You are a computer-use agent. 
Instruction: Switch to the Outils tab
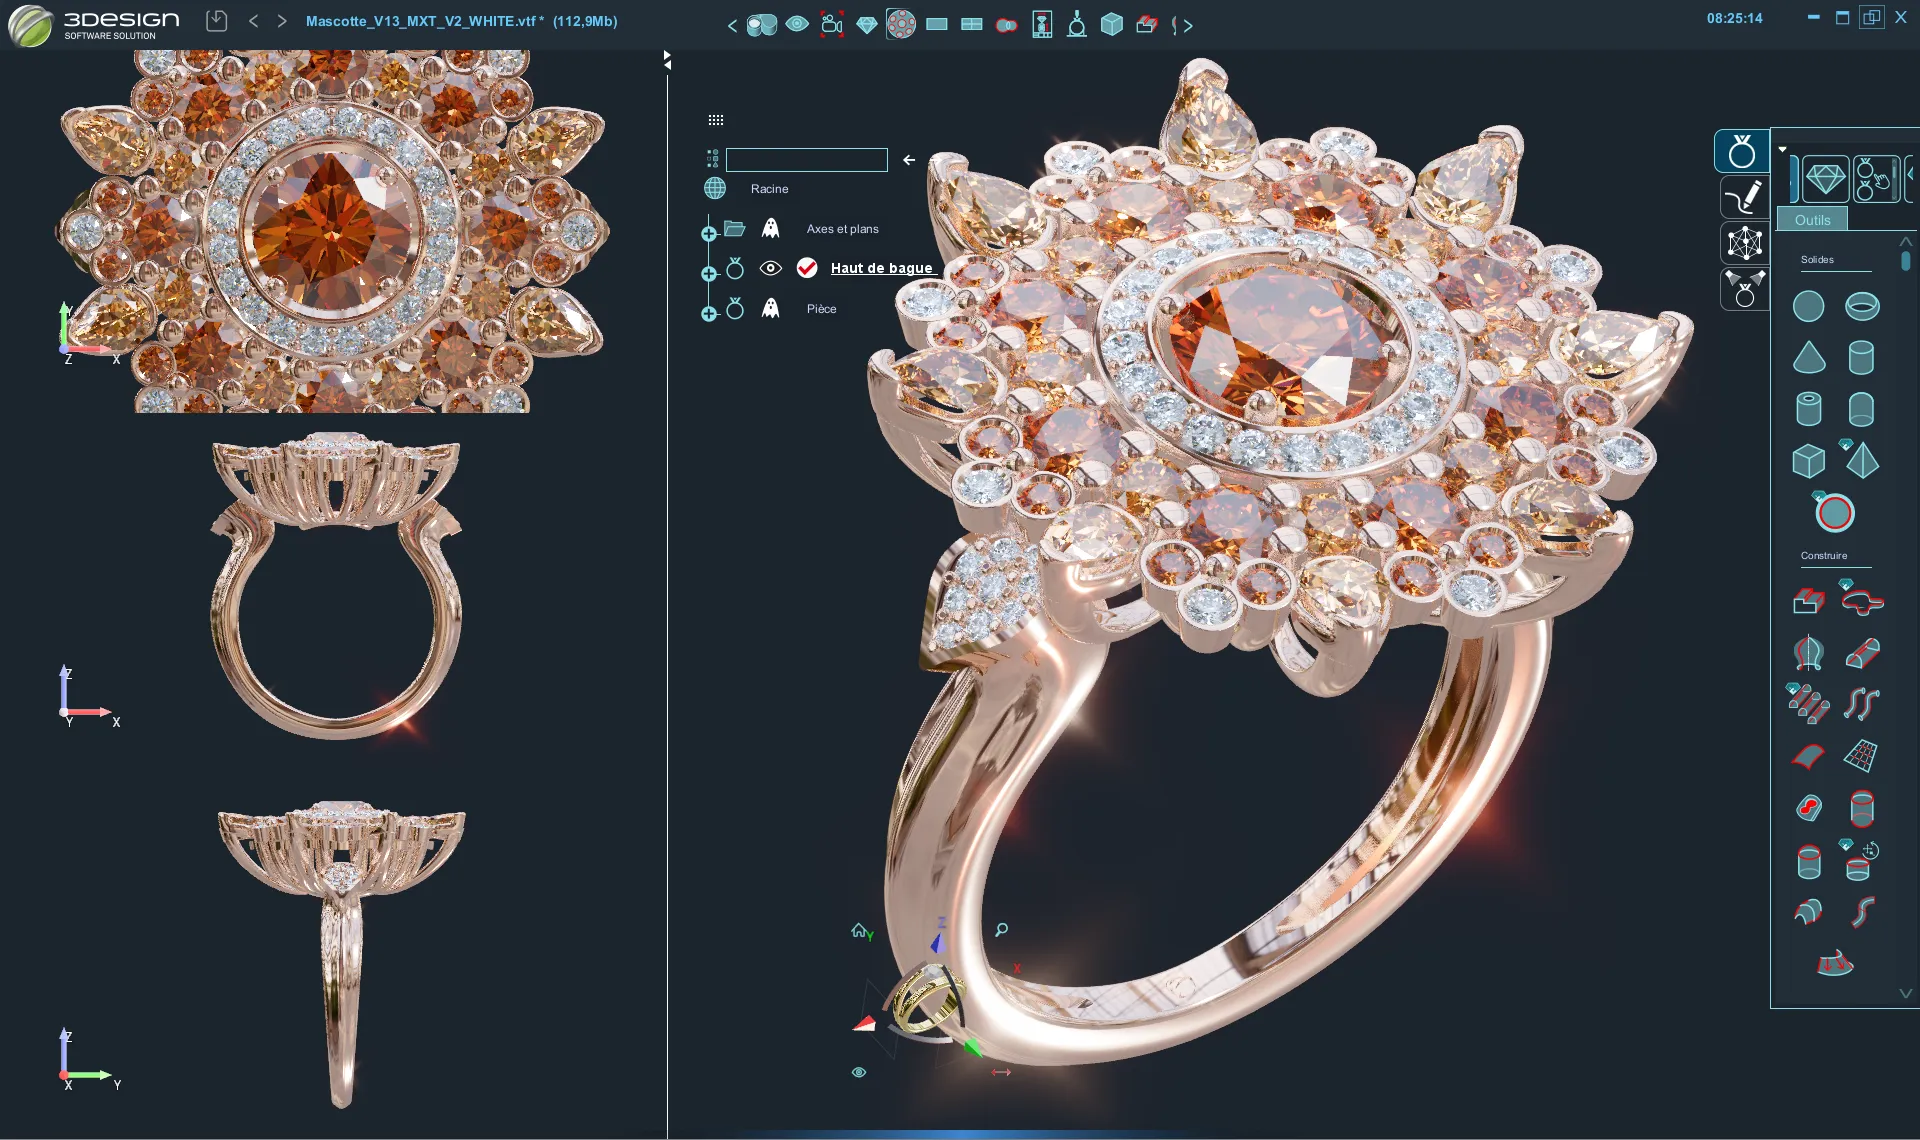(x=1812, y=220)
